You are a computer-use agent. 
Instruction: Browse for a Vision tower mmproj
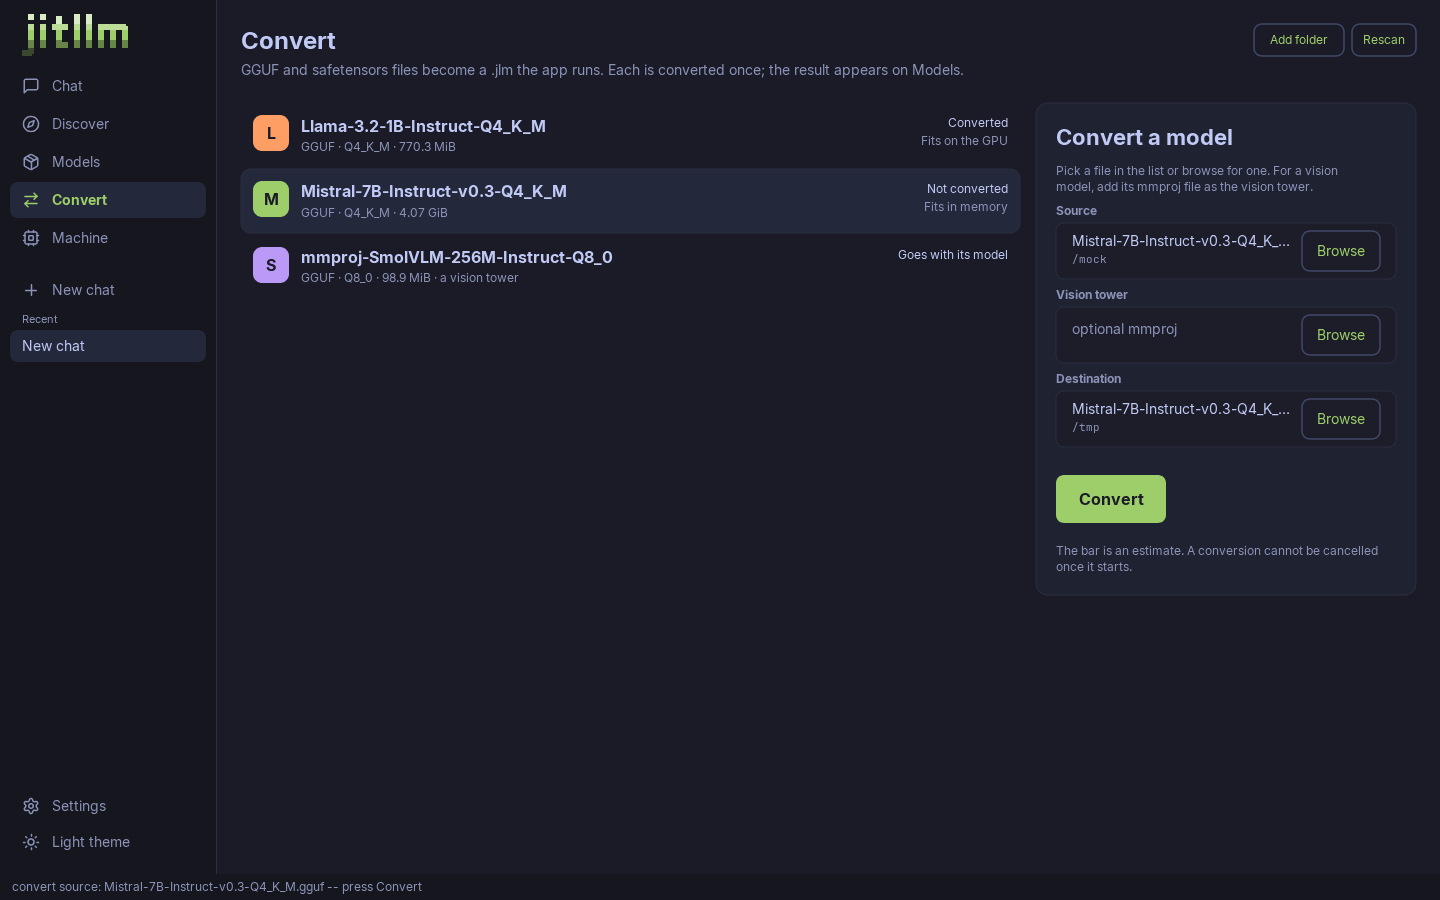click(1341, 335)
